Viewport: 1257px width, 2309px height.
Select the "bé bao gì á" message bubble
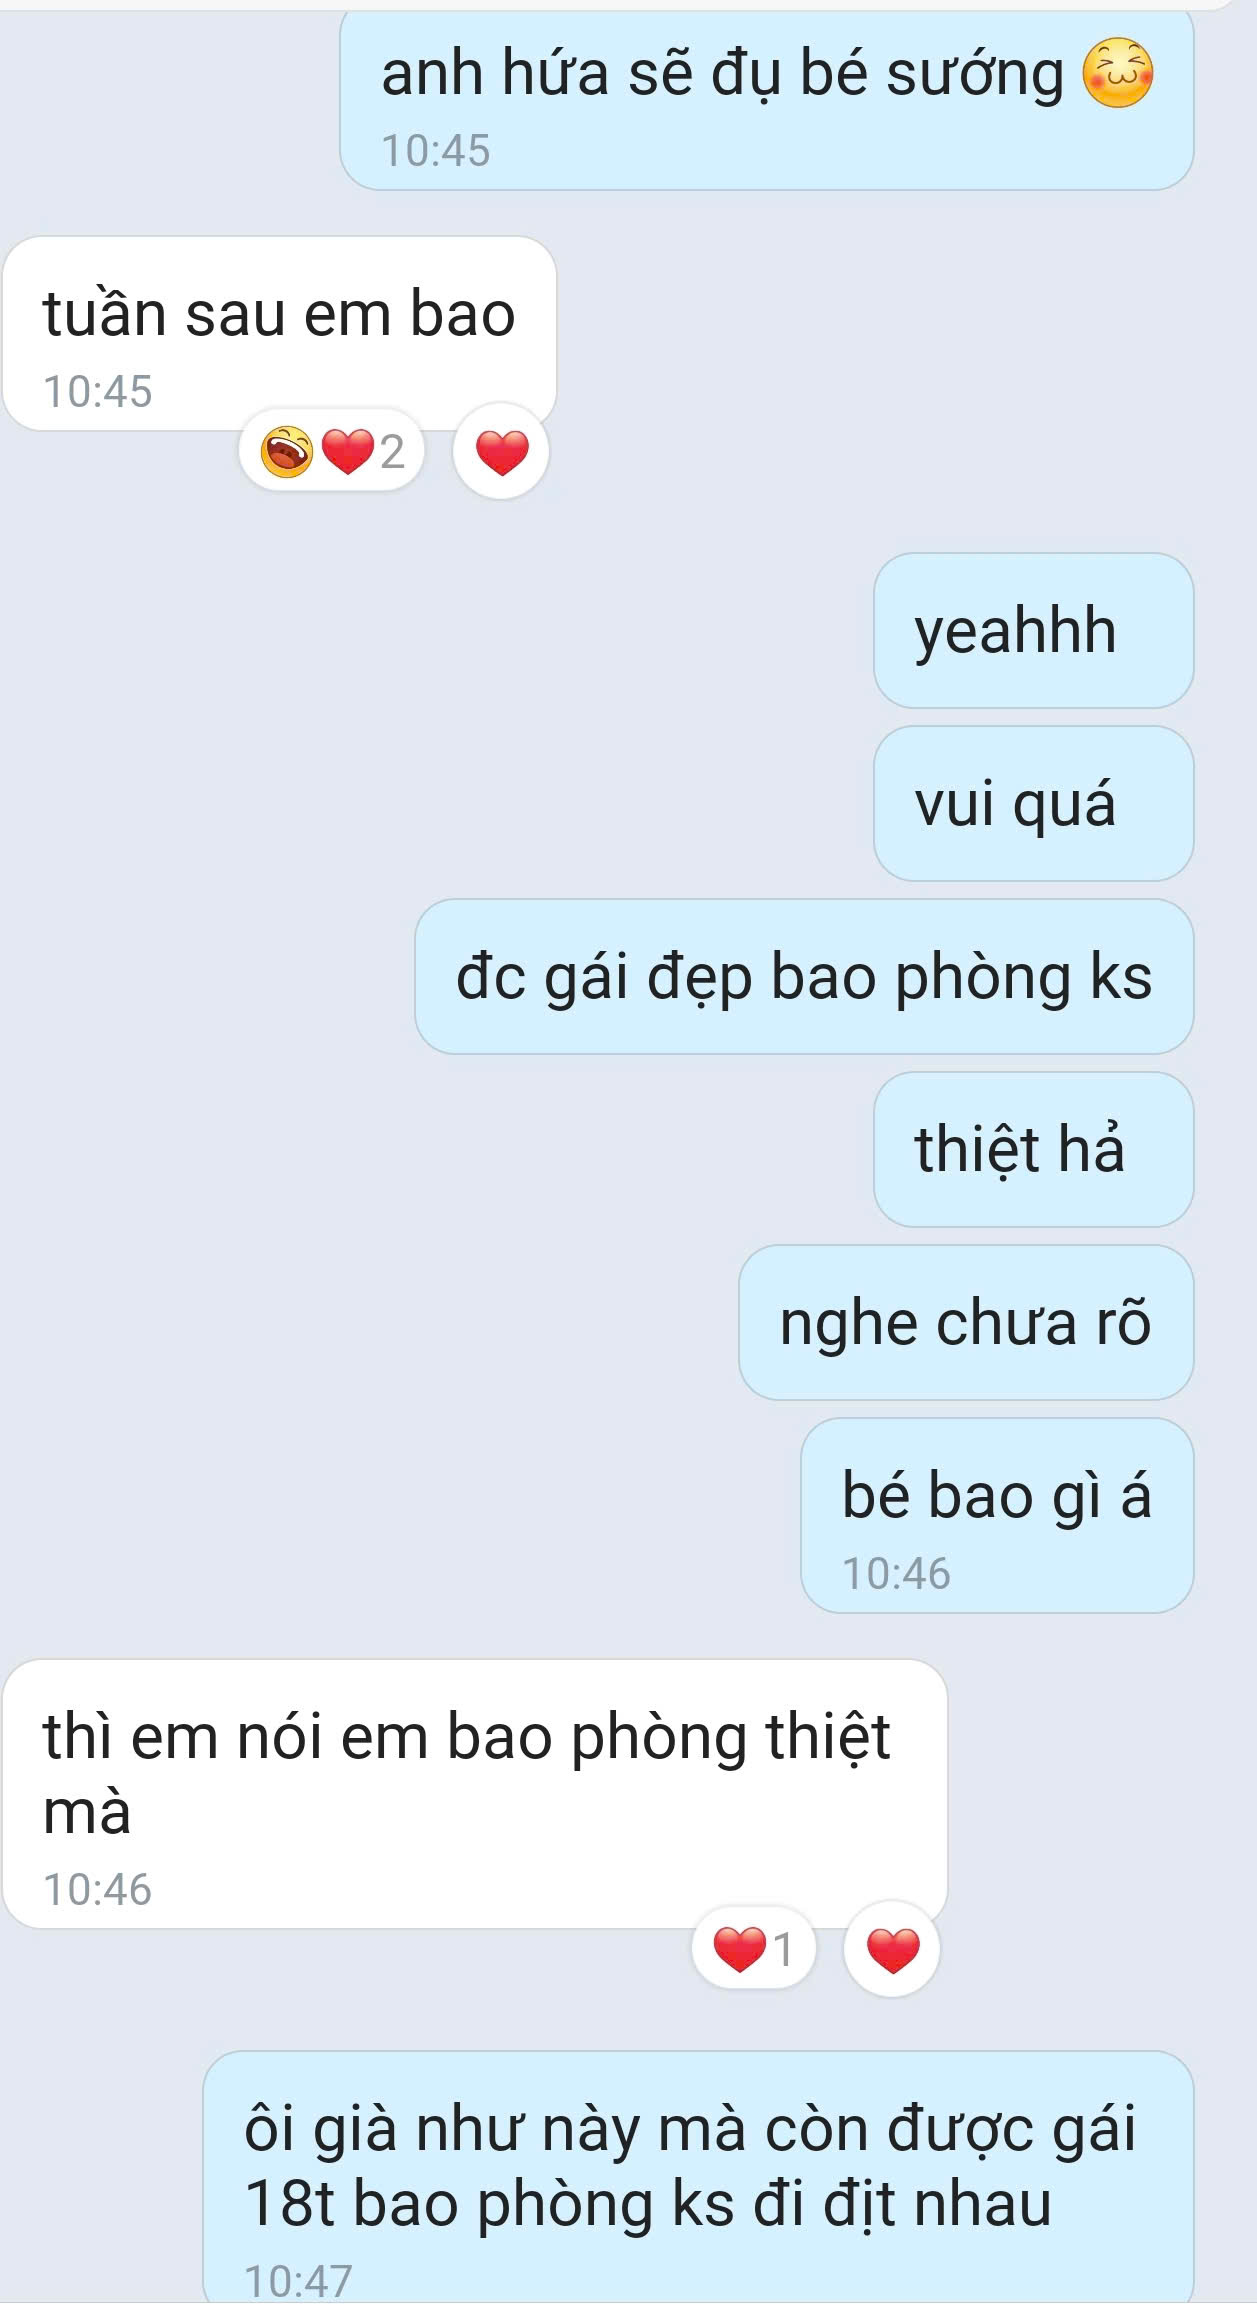[997, 1516]
